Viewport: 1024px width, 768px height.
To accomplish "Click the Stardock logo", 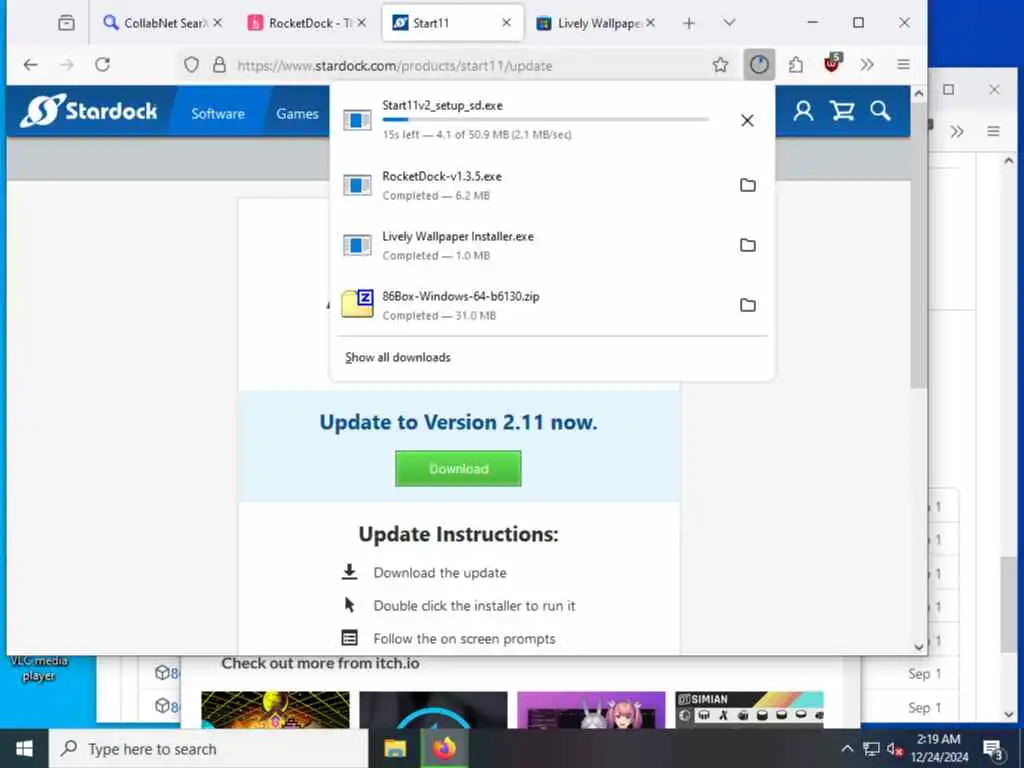I will pos(89,110).
